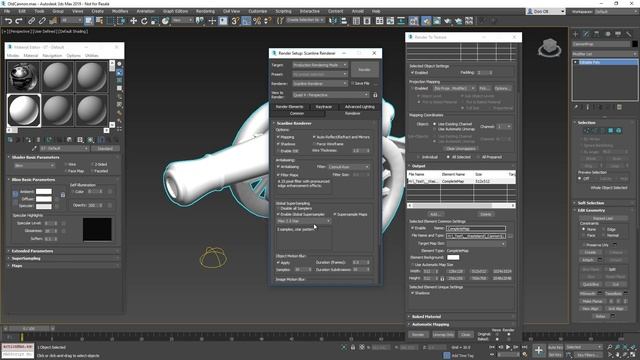The height and width of the screenshot is (360, 640).
Task: Open the Renderer dropdown in Render Setup
Action: pos(320,83)
